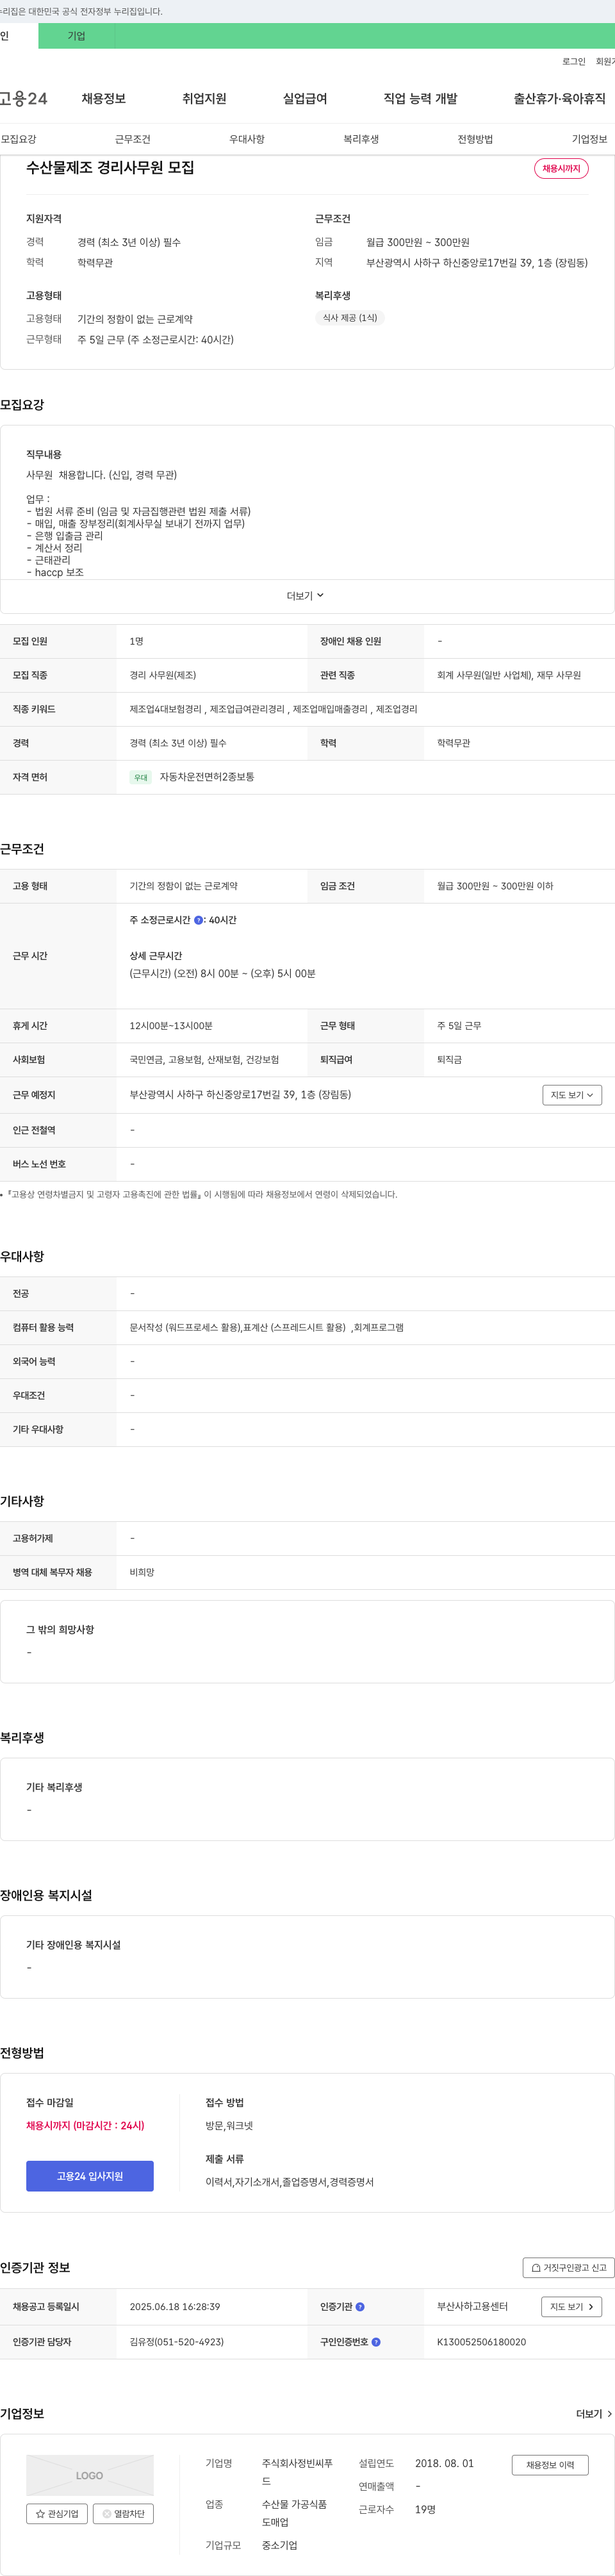Click the address 부산광역시 사하구 하신중앙로17번길 39 in 근무 예정지 row
The width and height of the screenshot is (615, 2576).
tap(240, 1095)
